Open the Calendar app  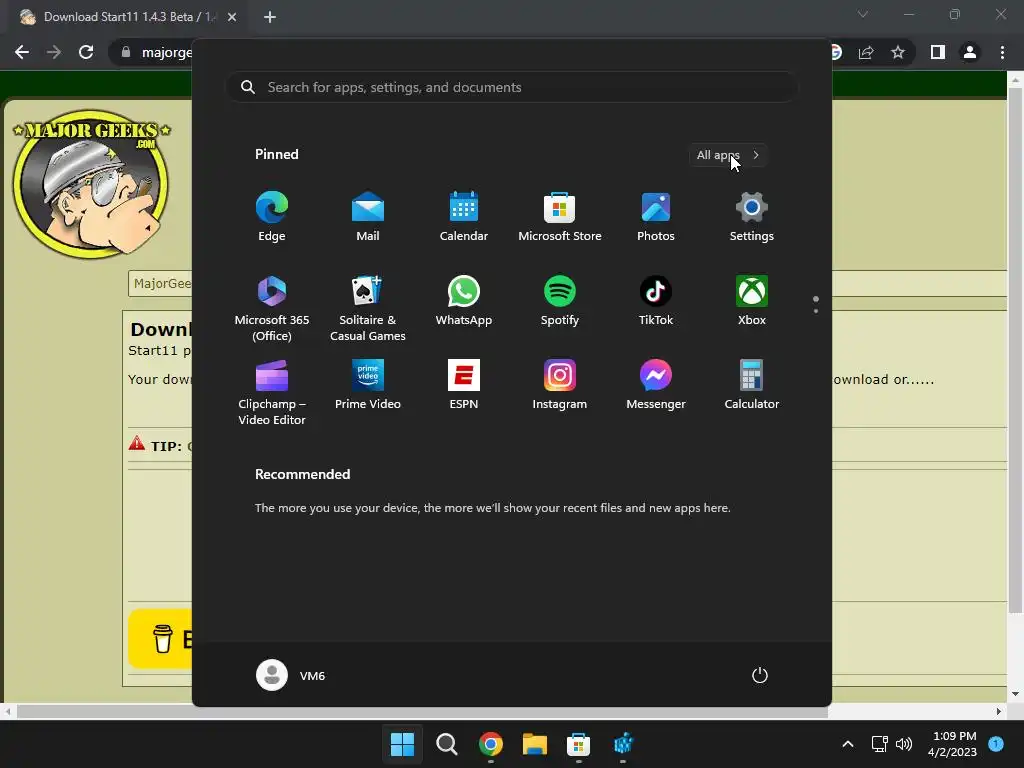click(x=464, y=217)
